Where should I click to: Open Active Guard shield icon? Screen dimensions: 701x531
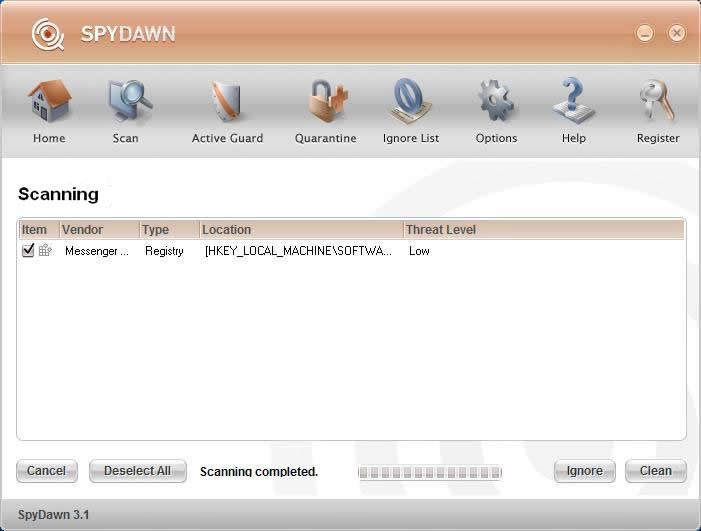click(228, 102)
